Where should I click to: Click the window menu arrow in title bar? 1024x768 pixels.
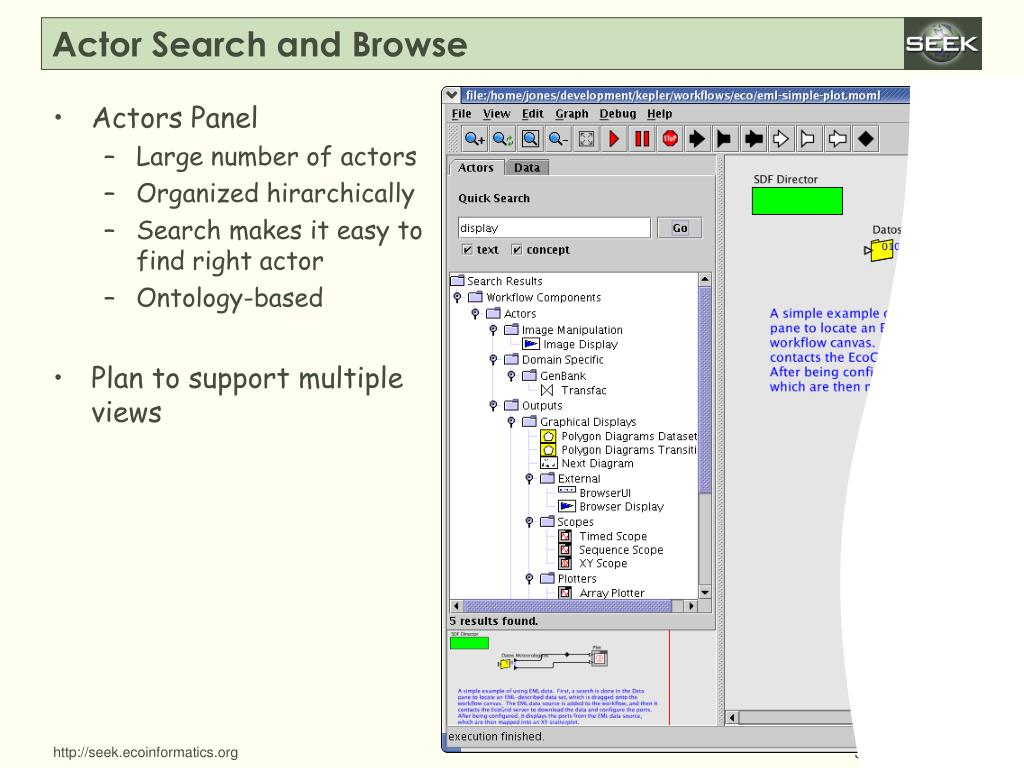[x=451, y=95]
